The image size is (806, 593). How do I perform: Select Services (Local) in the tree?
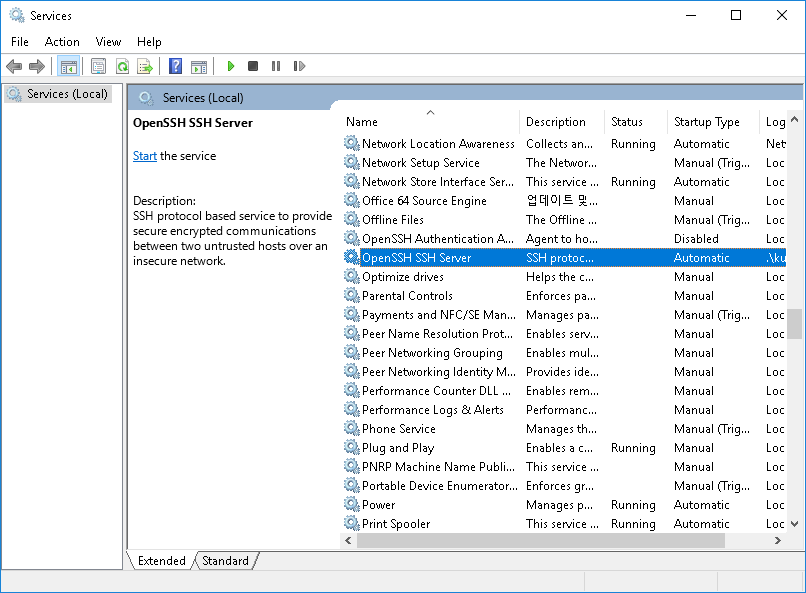coord(67,94)
